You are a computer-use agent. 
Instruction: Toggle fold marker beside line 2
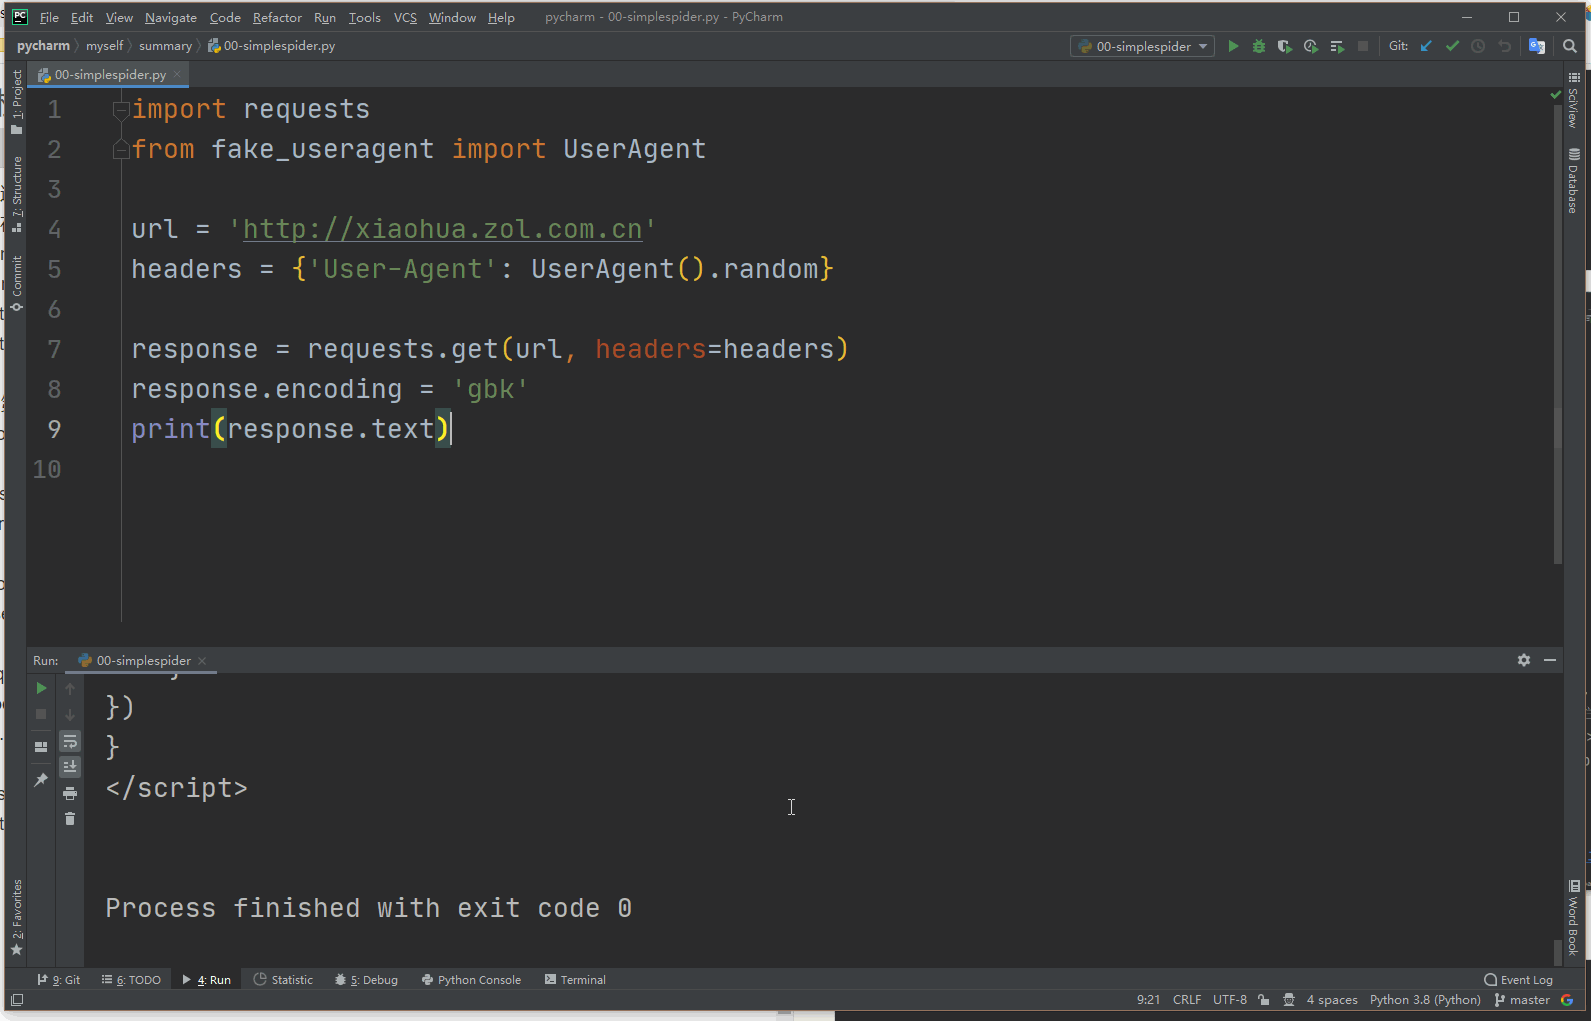click(x=121, y=150)
